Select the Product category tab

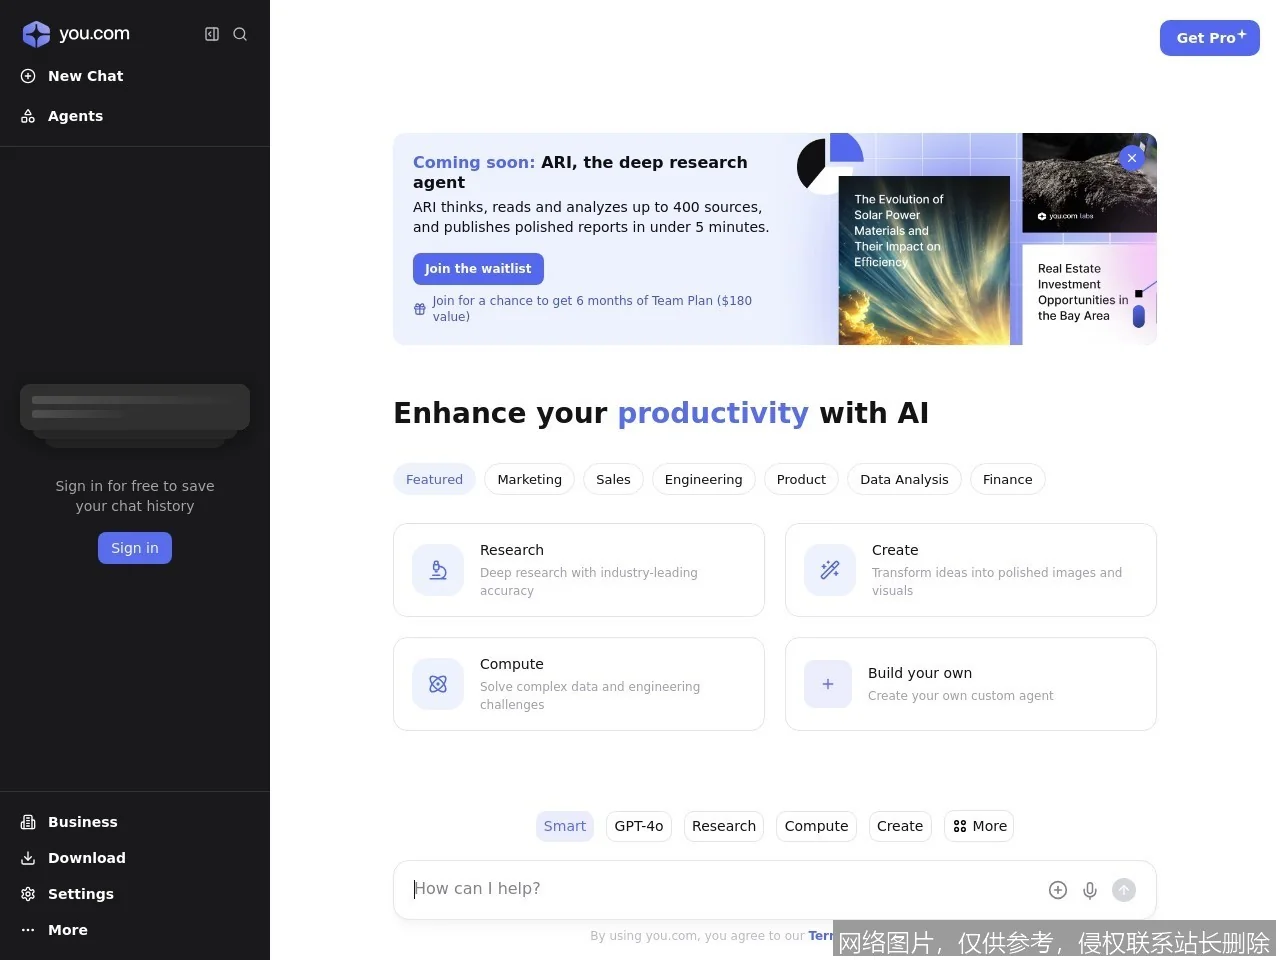point(801,479)
